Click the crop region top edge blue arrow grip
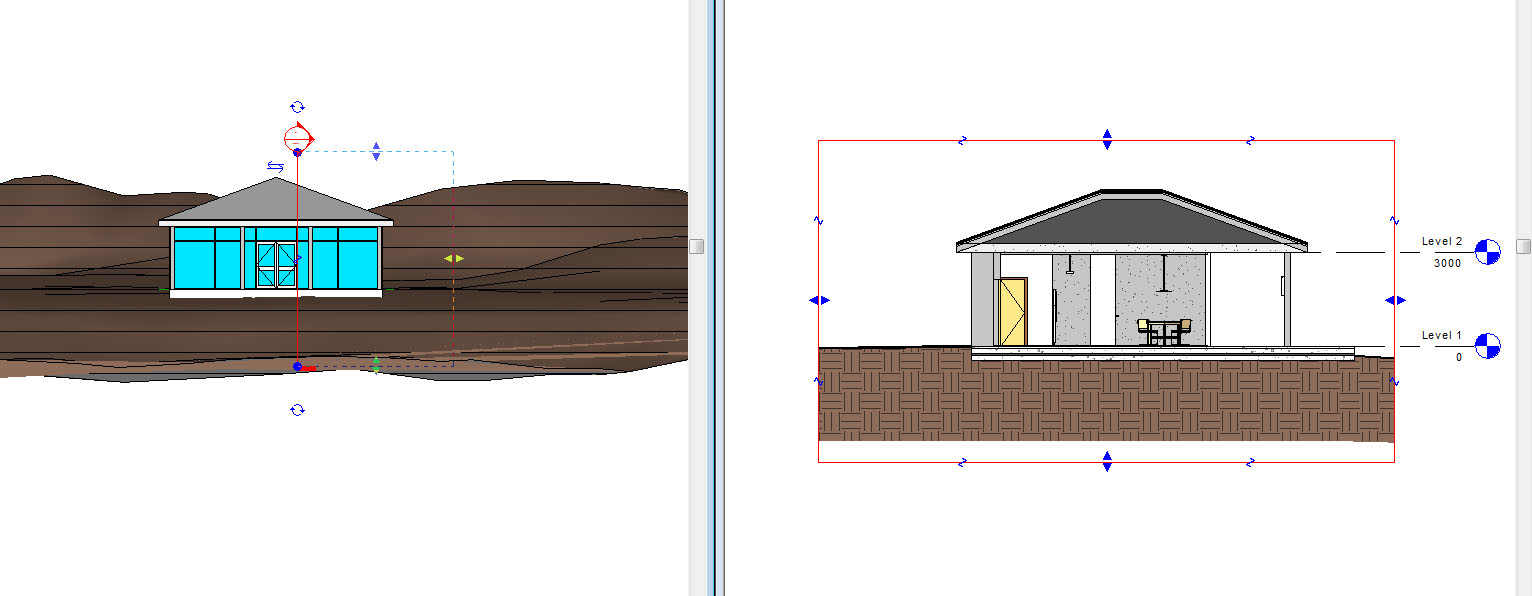Screen dimensions: 1532x596 click(x=1106, y=139)
